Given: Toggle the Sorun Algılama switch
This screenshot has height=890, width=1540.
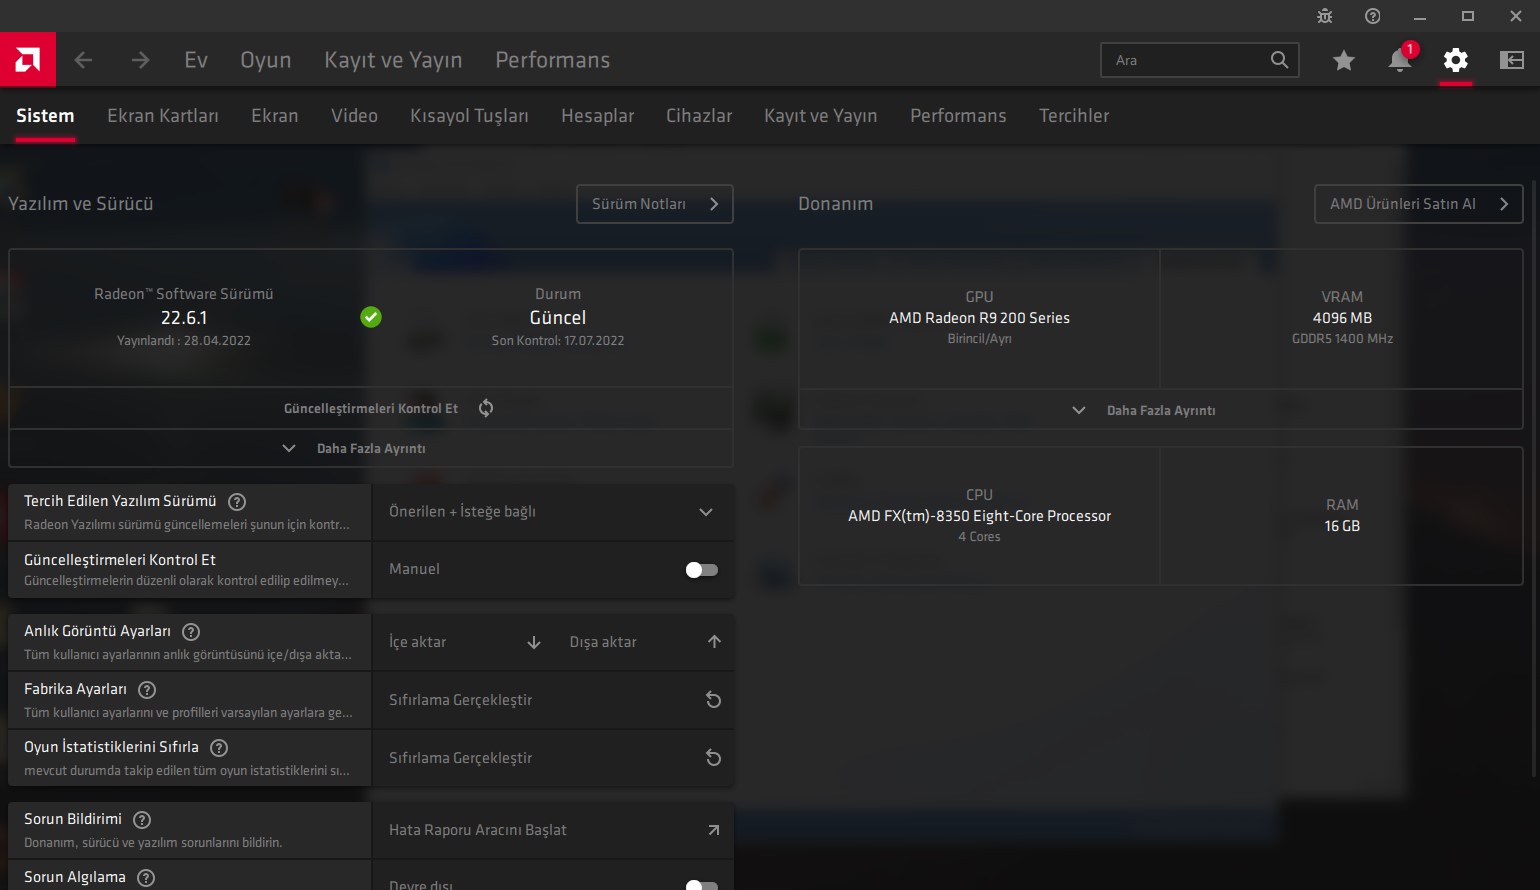Looking at the screenshot, I should [702, 885].
